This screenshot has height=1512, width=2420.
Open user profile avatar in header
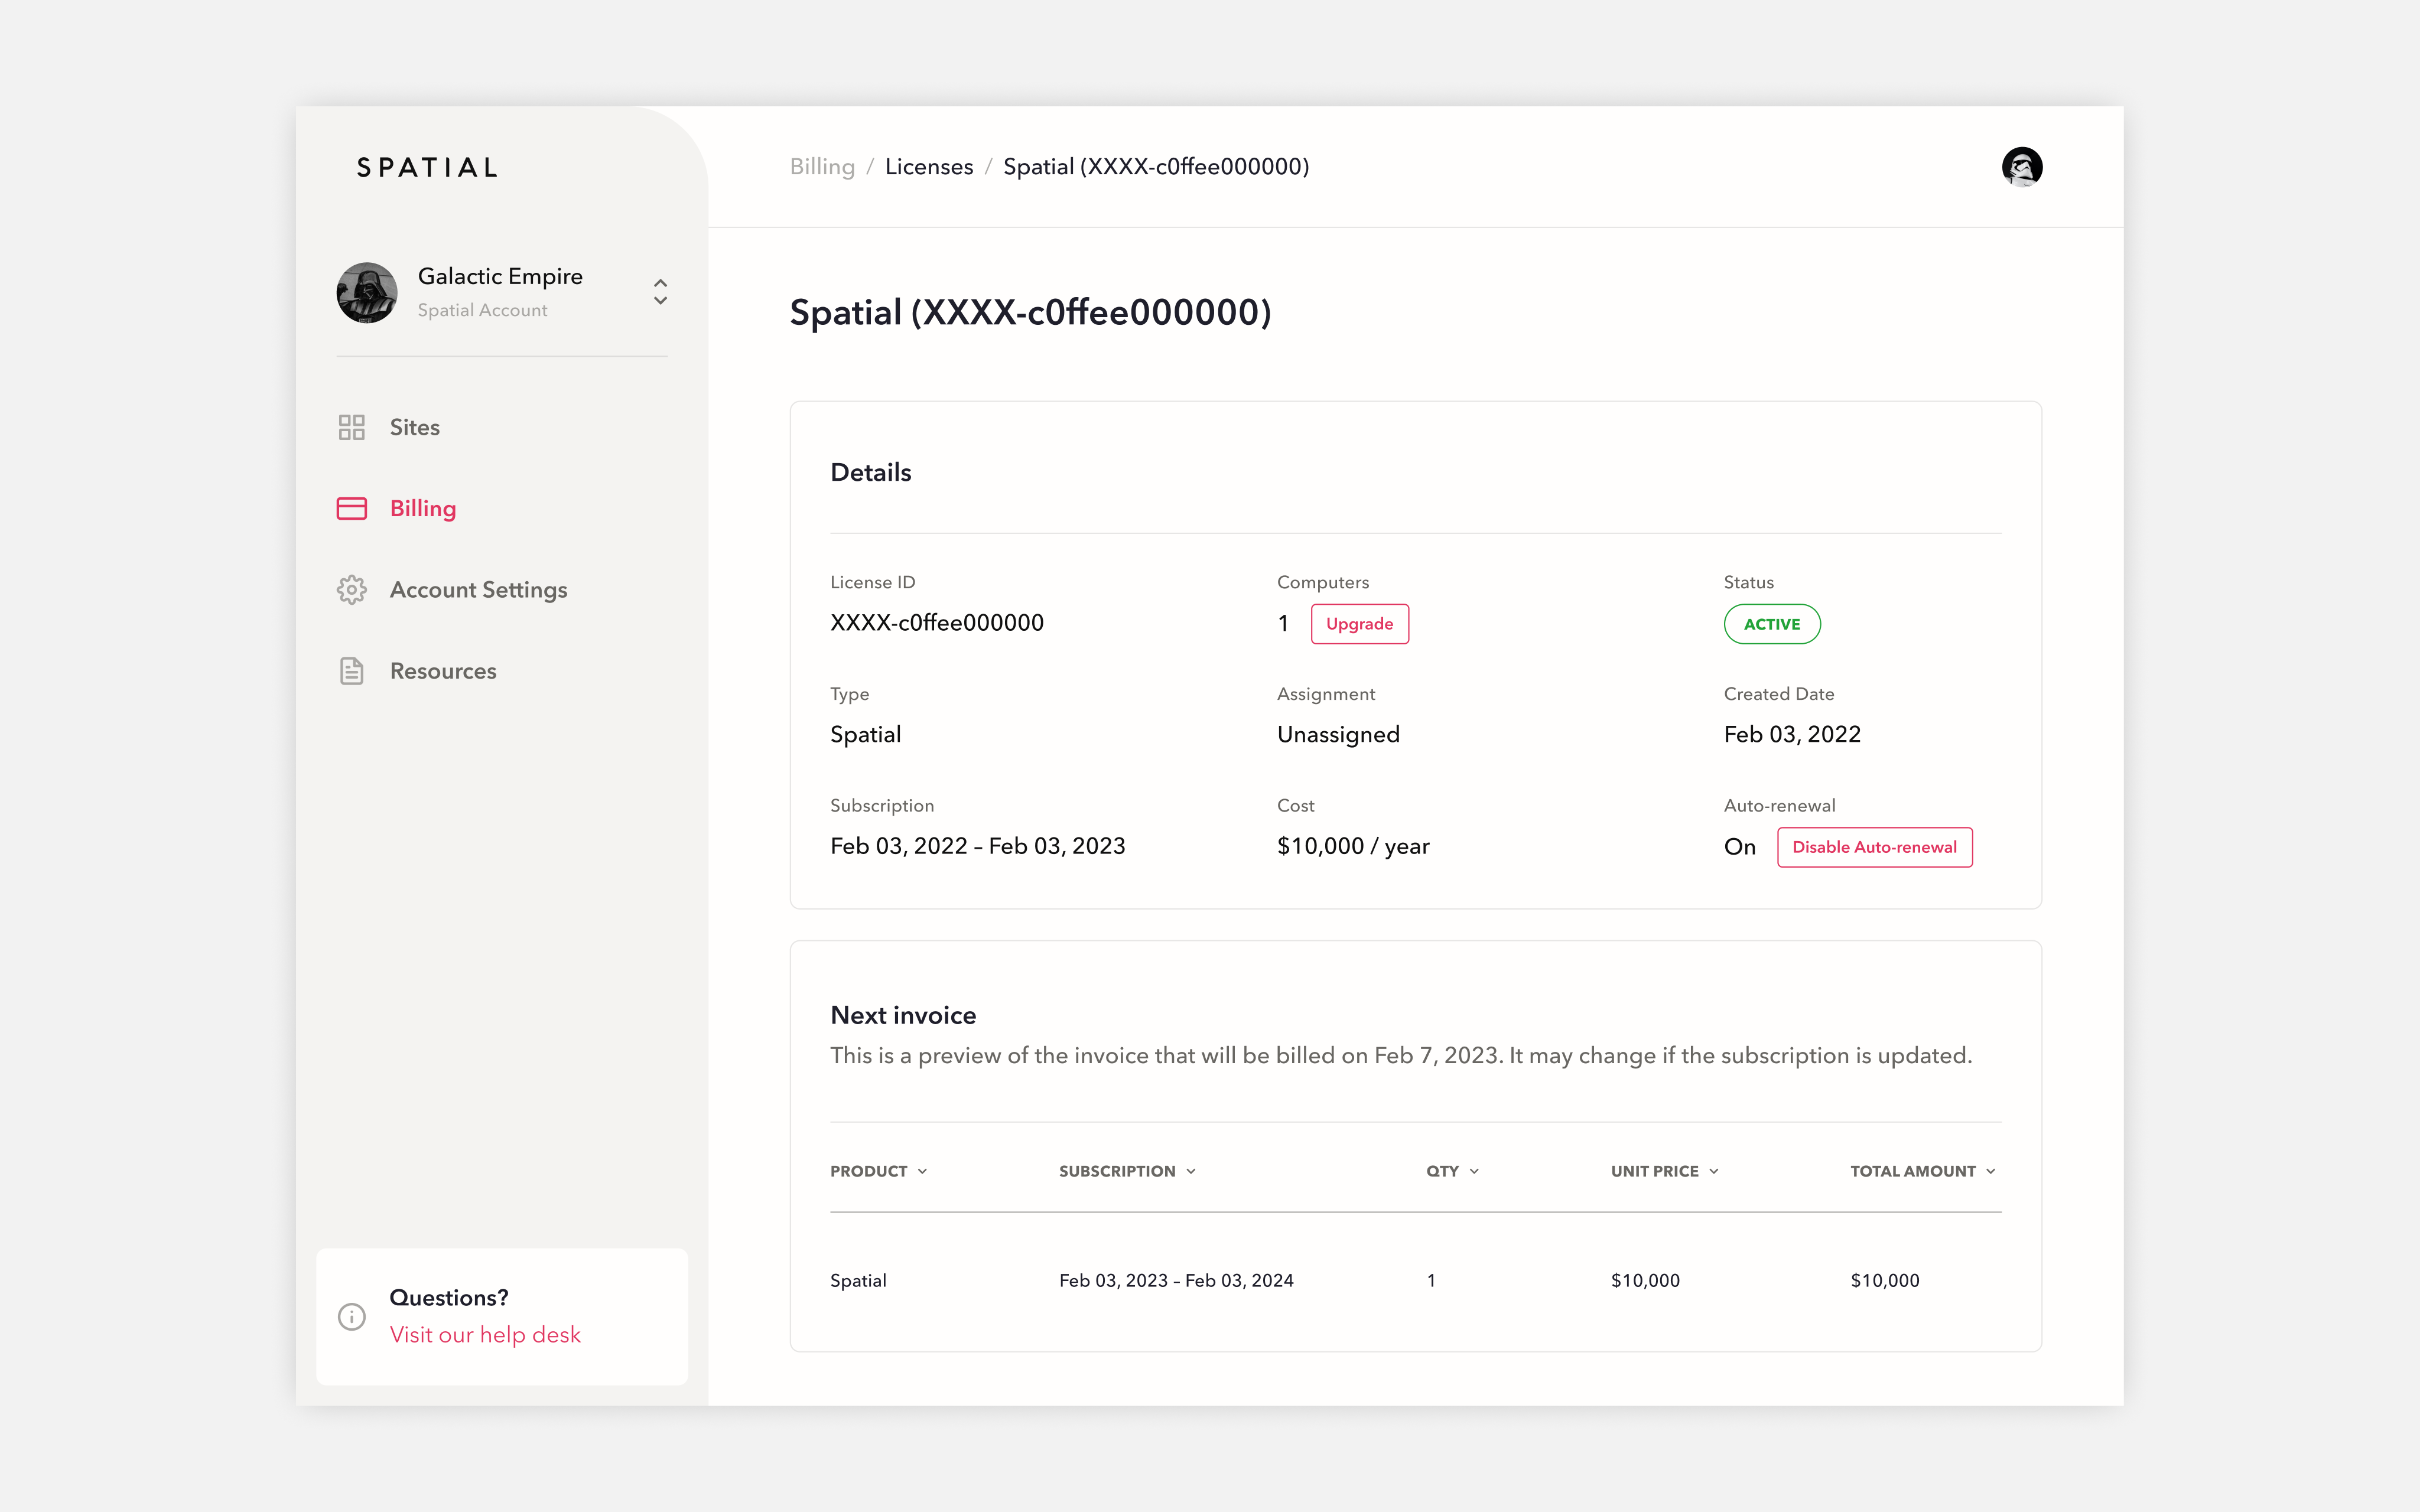(x=2021, y=167)
